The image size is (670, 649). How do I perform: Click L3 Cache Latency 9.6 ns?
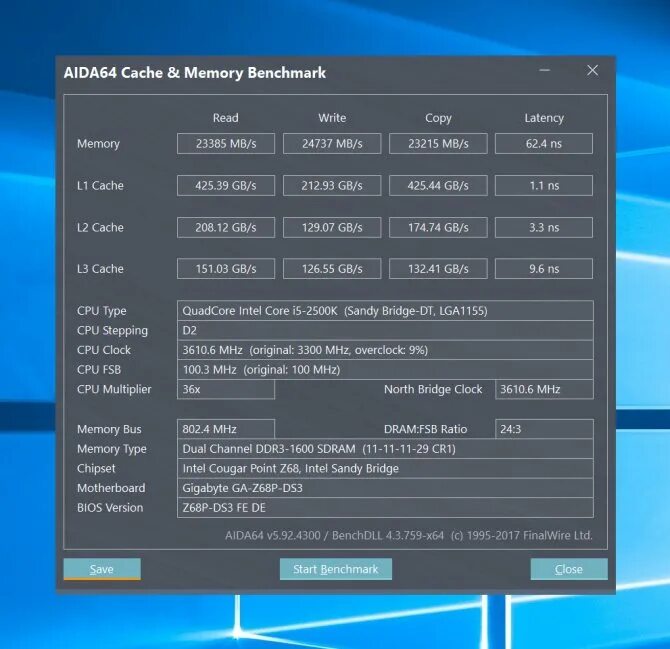pos(544,269)
